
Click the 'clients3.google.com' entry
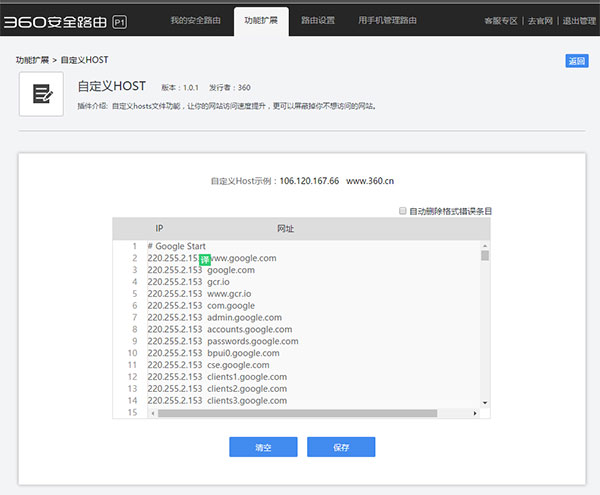(247, 401)
